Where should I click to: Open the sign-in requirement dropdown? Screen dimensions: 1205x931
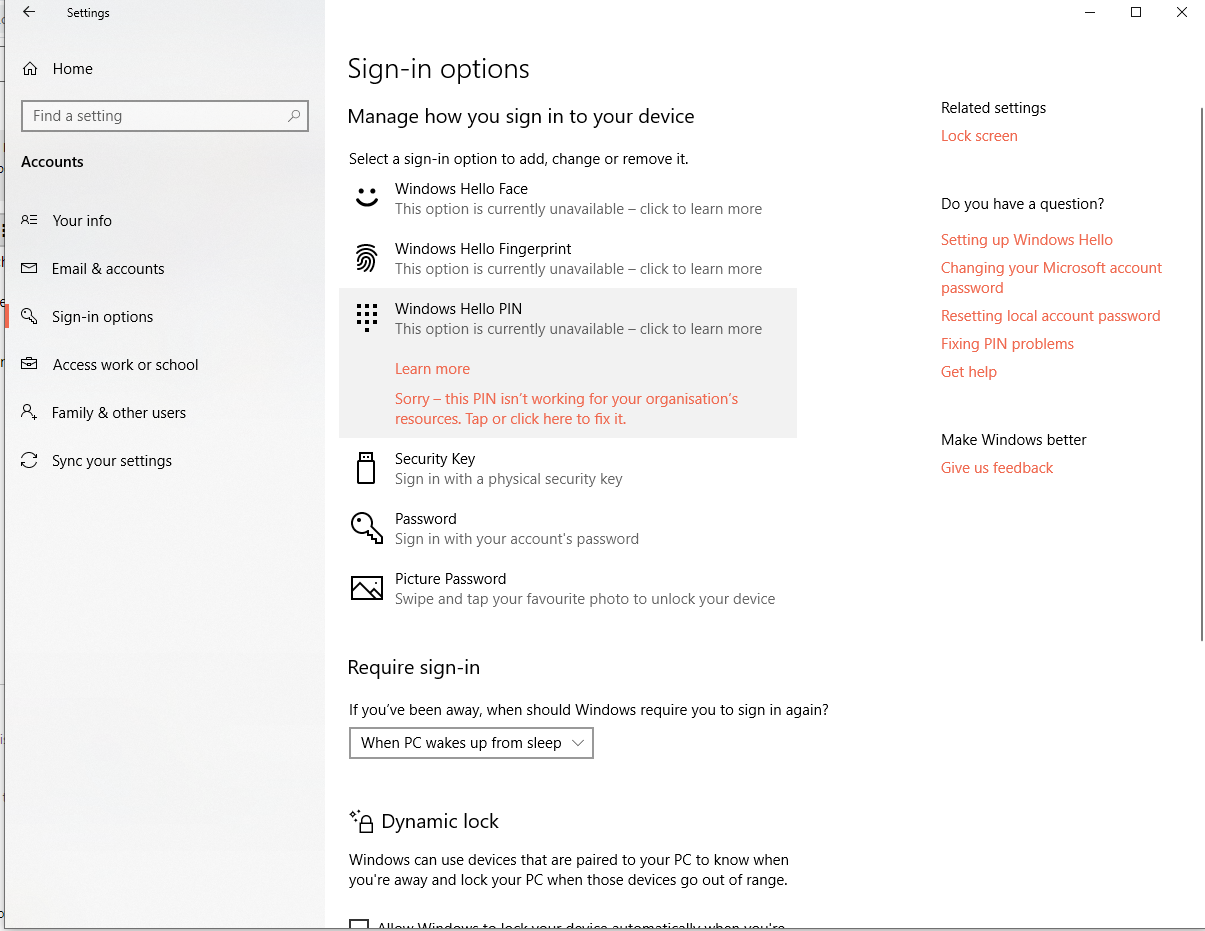[x=471, y=743]
